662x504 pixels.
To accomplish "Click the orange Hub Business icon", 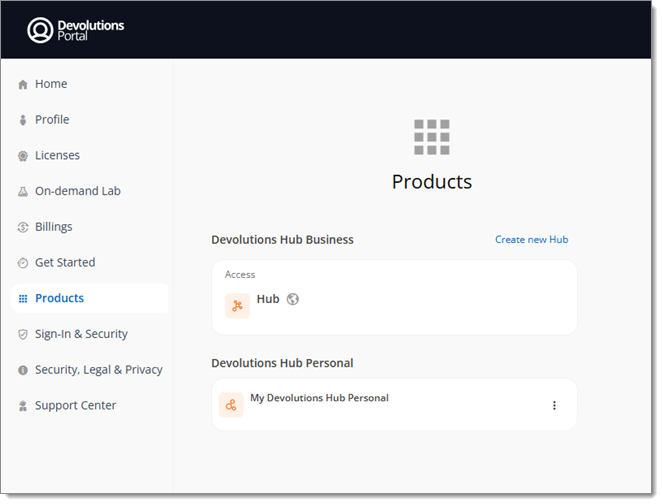I will tap(237, 306).
